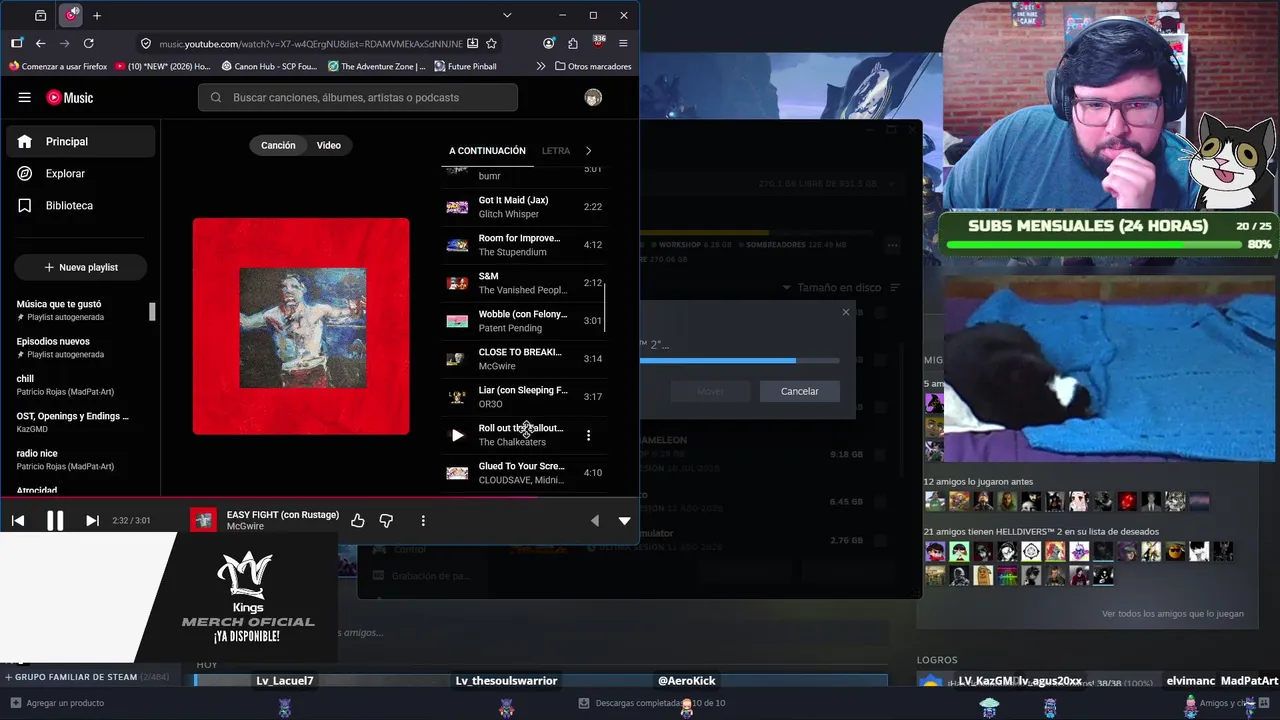Open the queue row menu for Roll out the Fallout
The width and height of the screenshot is (1280, 720).
pos(588,435)
